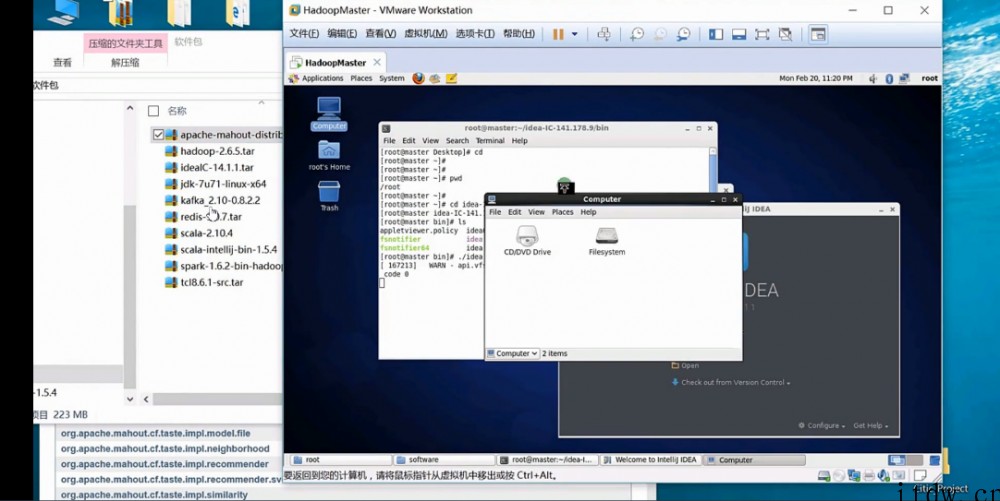The height and width of the screenshot is (501, 1000).
Task: Open GNOME Places menu in top panel
Action: 361,78
